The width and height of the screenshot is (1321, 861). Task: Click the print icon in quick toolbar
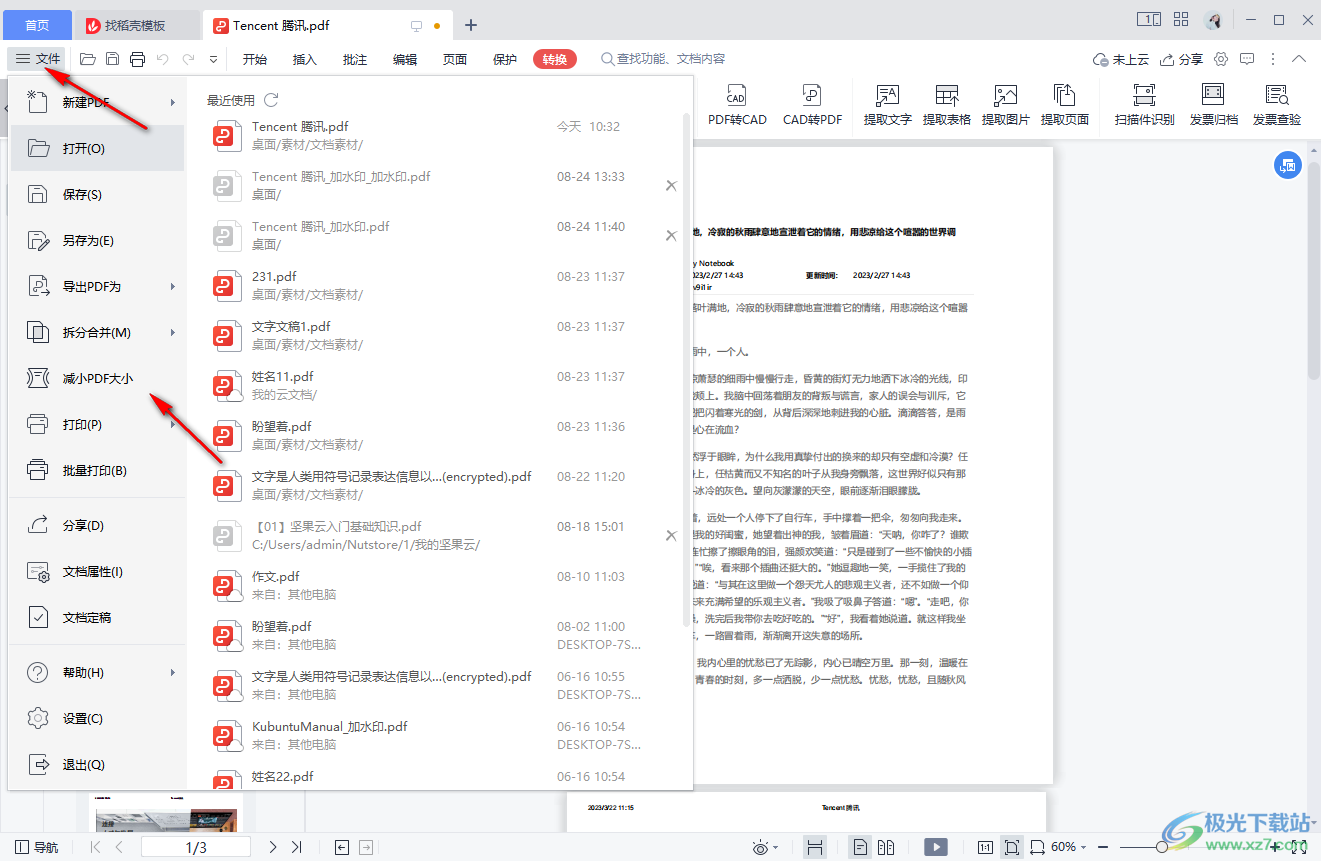pos(137,59)
